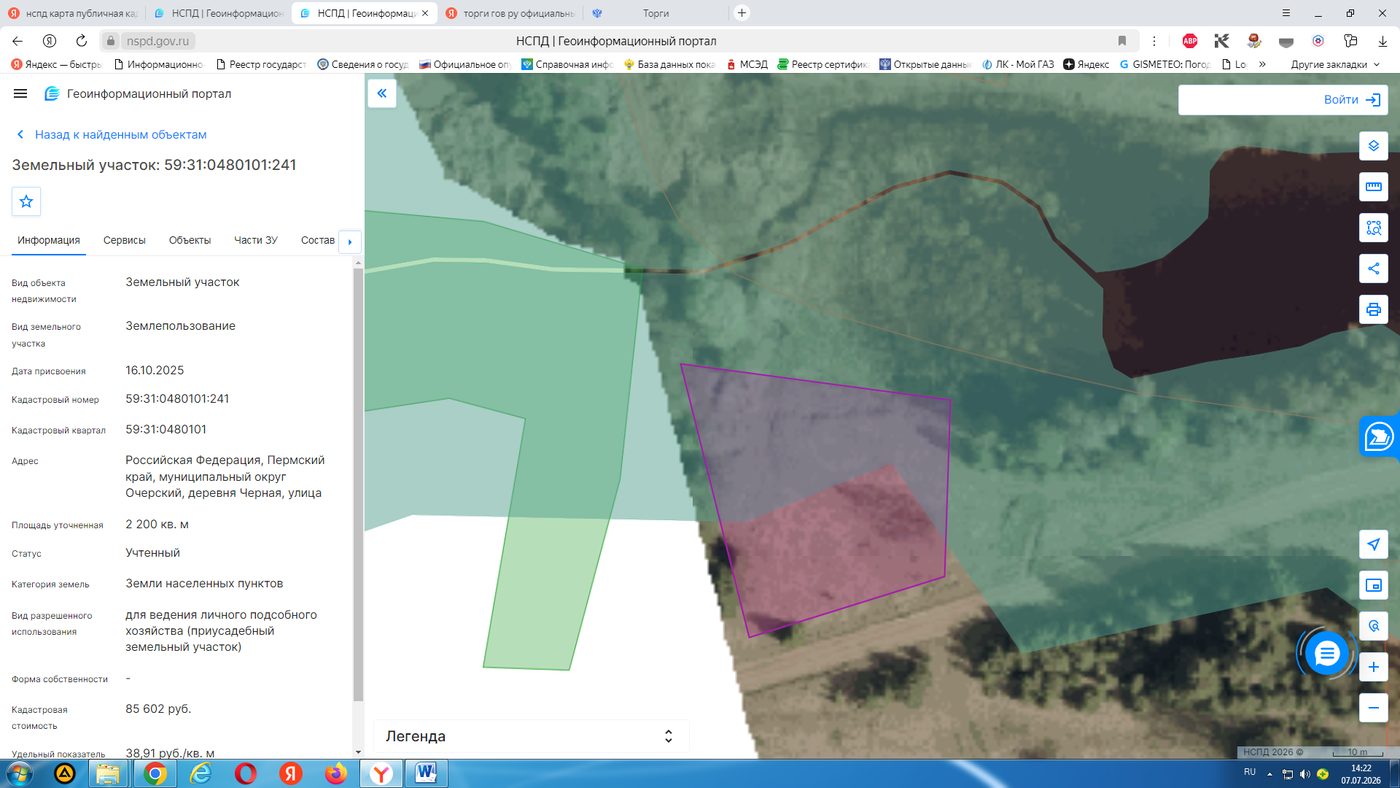Open the map layers icon
This screenshot has height=788, width=1400.
[1373, 146]
